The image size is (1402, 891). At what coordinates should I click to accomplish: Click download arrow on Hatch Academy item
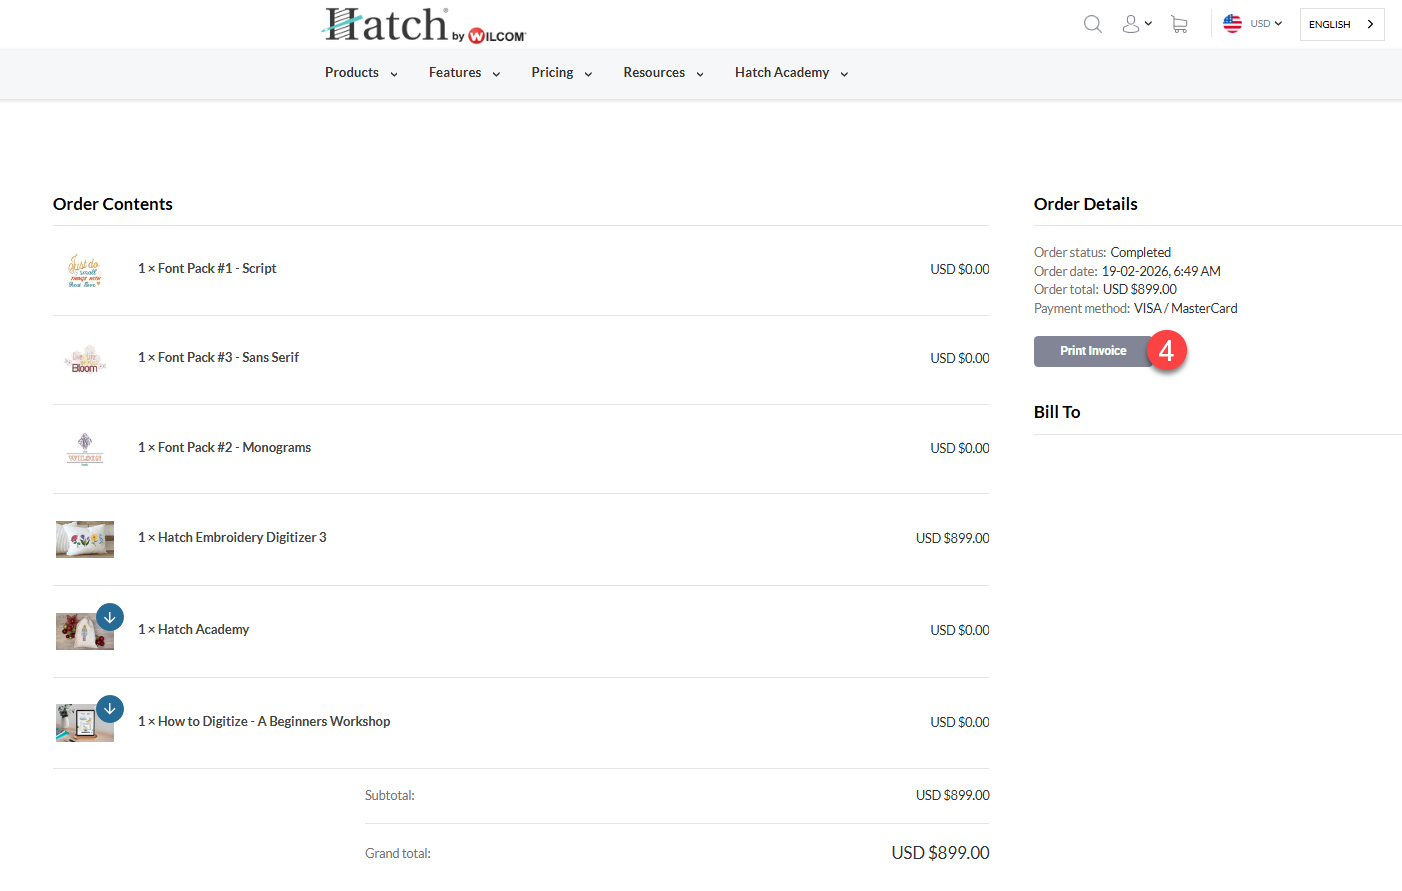(x=110, y=617)
